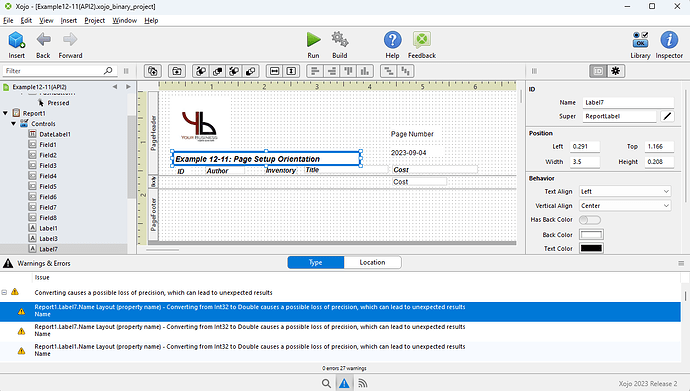Open the Feedback icon
Screen dimensions: 690x391
pos(422,40)
